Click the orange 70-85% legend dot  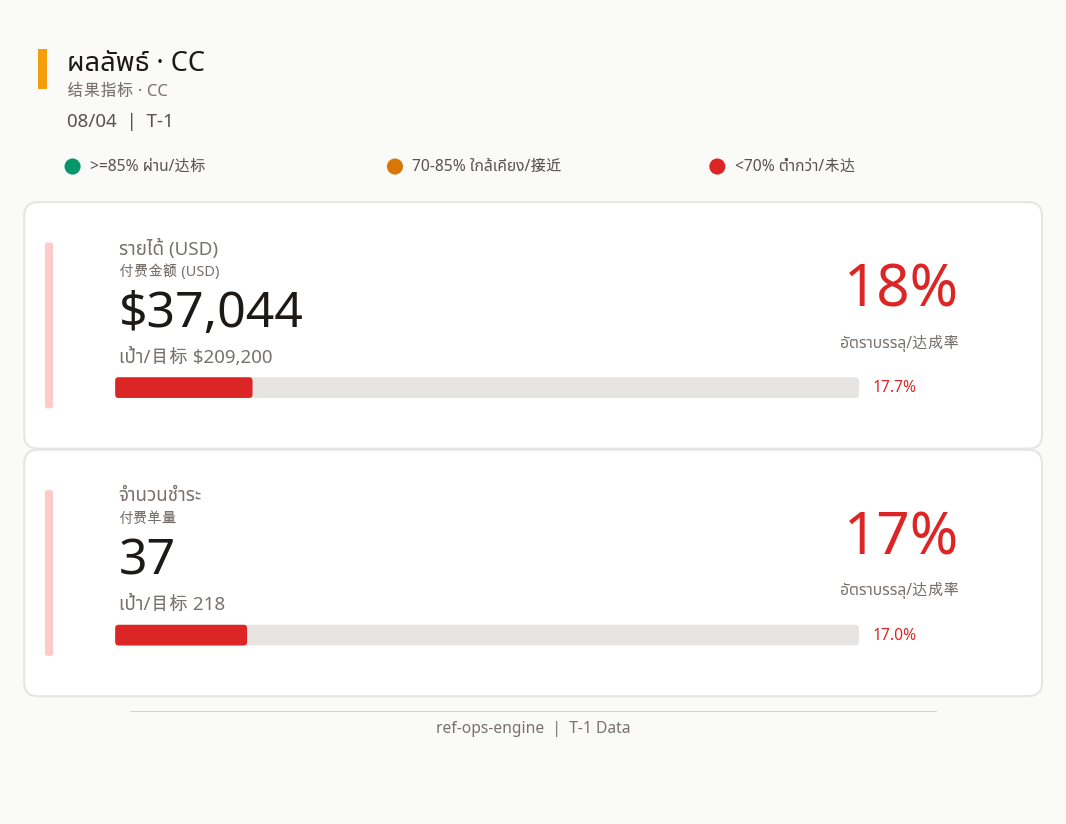(x=395, y=166)
